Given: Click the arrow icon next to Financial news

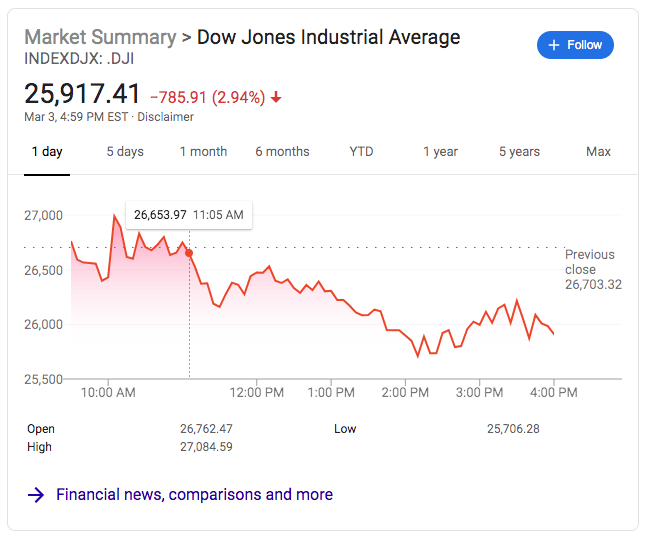Looking at the screenshot, I should pyautogui.click(x=36, y=495).
